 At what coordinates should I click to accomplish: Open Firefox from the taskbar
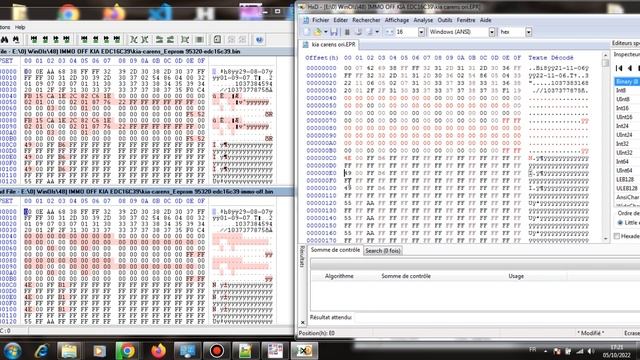coord(158,351)
